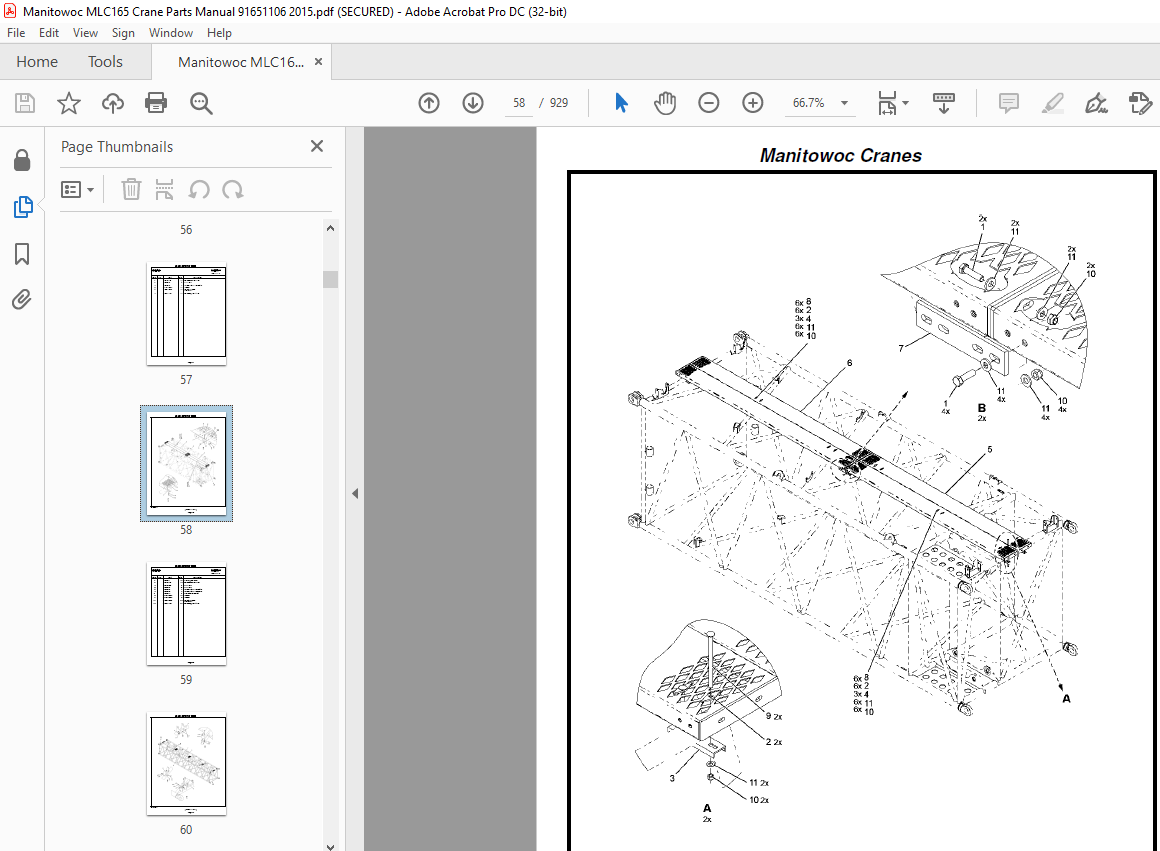Enable the scrolling mode icon
Image resolution: width=1160 pixels, height=851 pixels.
click(x=944, y=103)
